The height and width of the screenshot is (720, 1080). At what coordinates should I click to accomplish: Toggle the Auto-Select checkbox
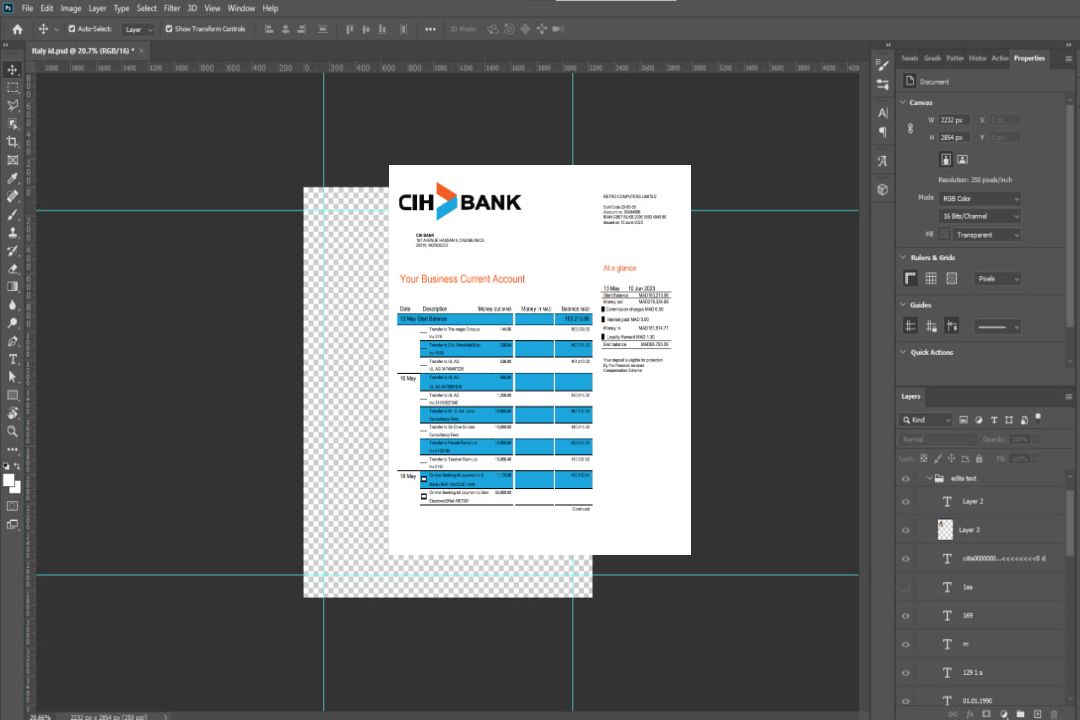pos(72,29)
